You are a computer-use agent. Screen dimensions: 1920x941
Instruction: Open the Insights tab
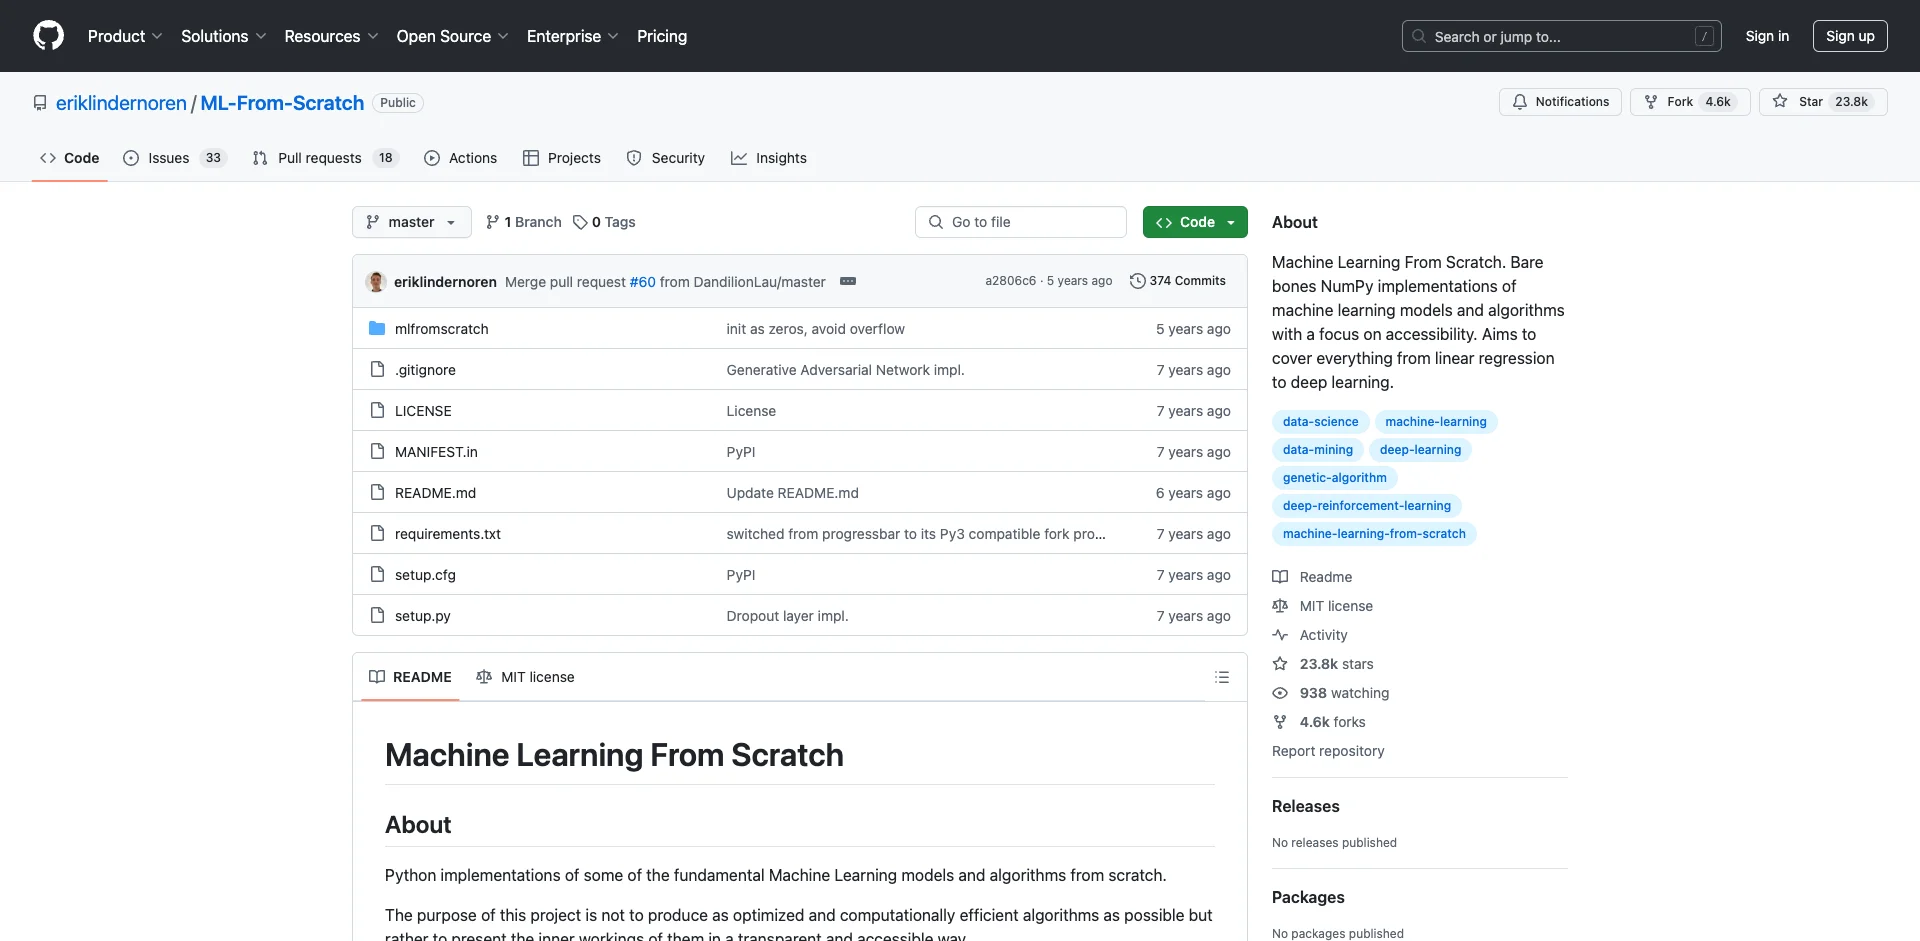pyautogui.click(x=769, y=158)
